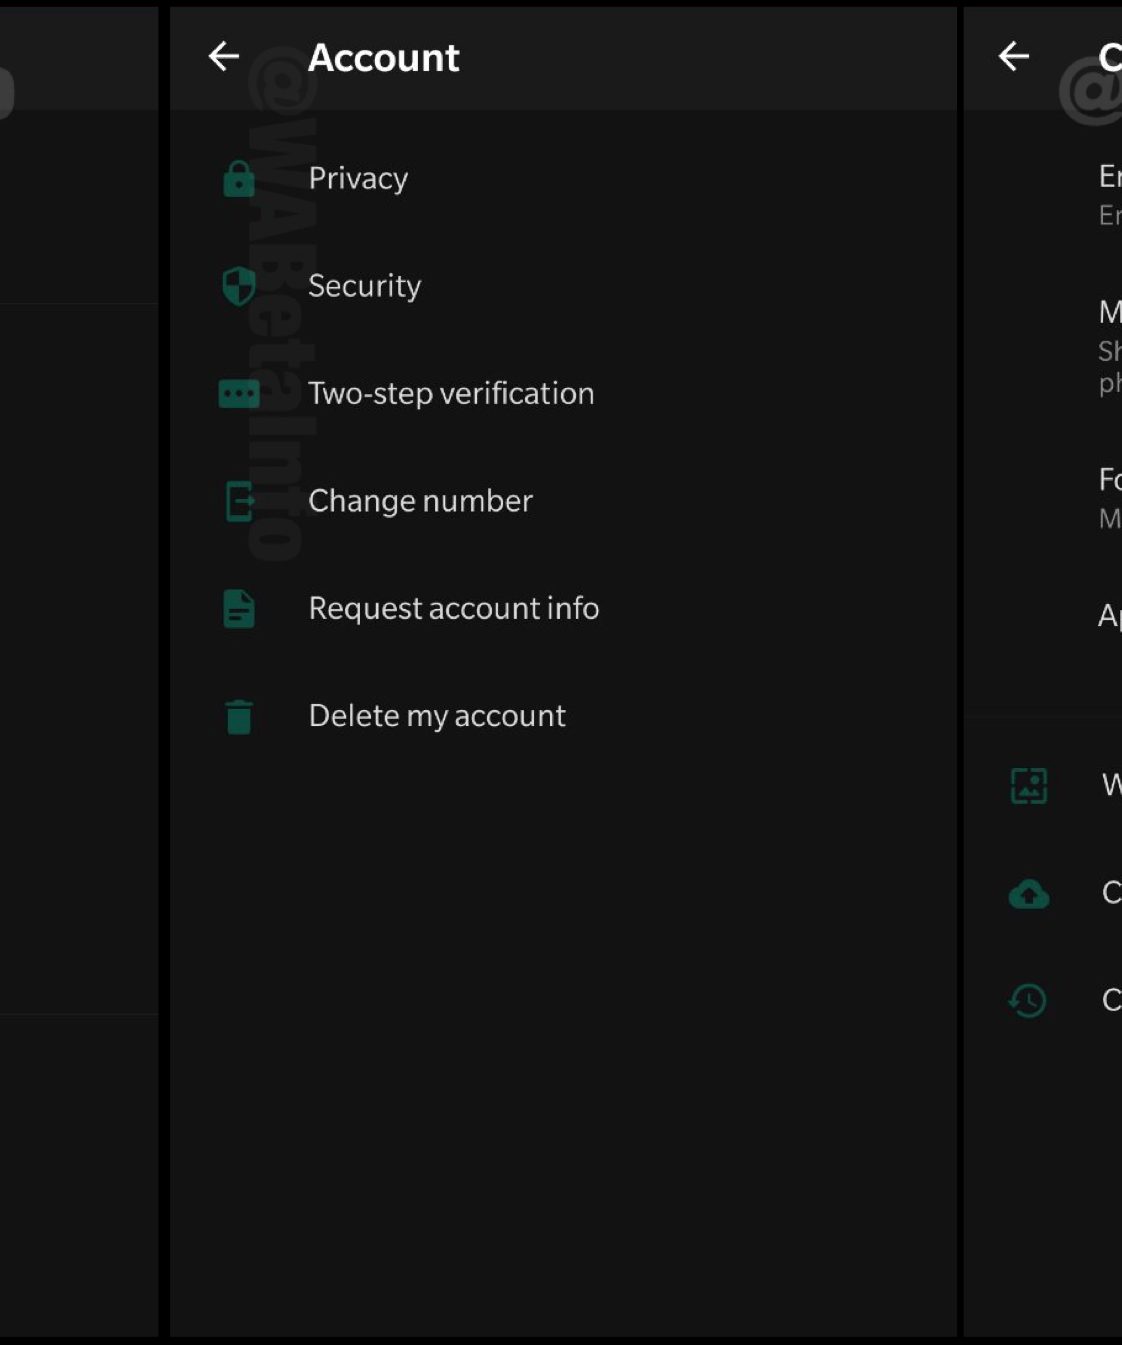Tap the Two-step verification dots icon
Image resolution: width=1122 pixels, height=1345 pixels.
[x=239, y=394]
